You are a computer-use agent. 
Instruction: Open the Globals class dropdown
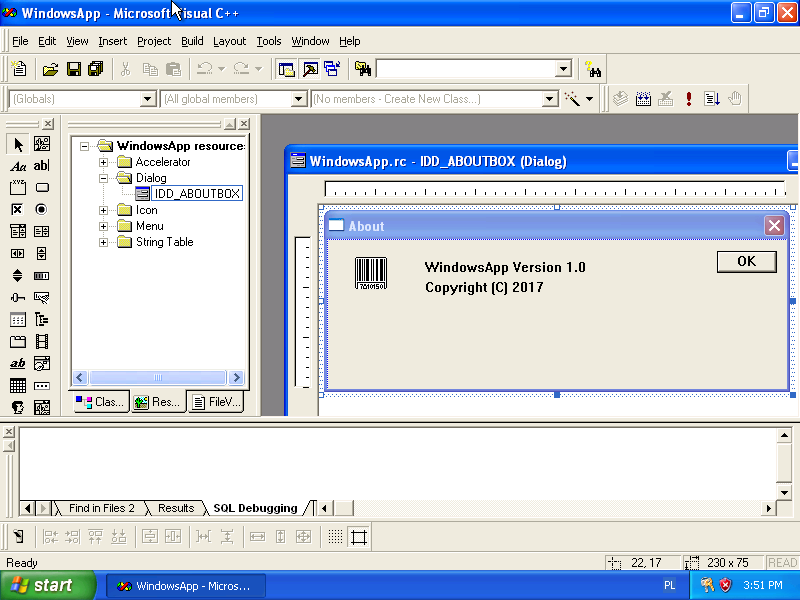pyautogui.click(x=147, y=98)
